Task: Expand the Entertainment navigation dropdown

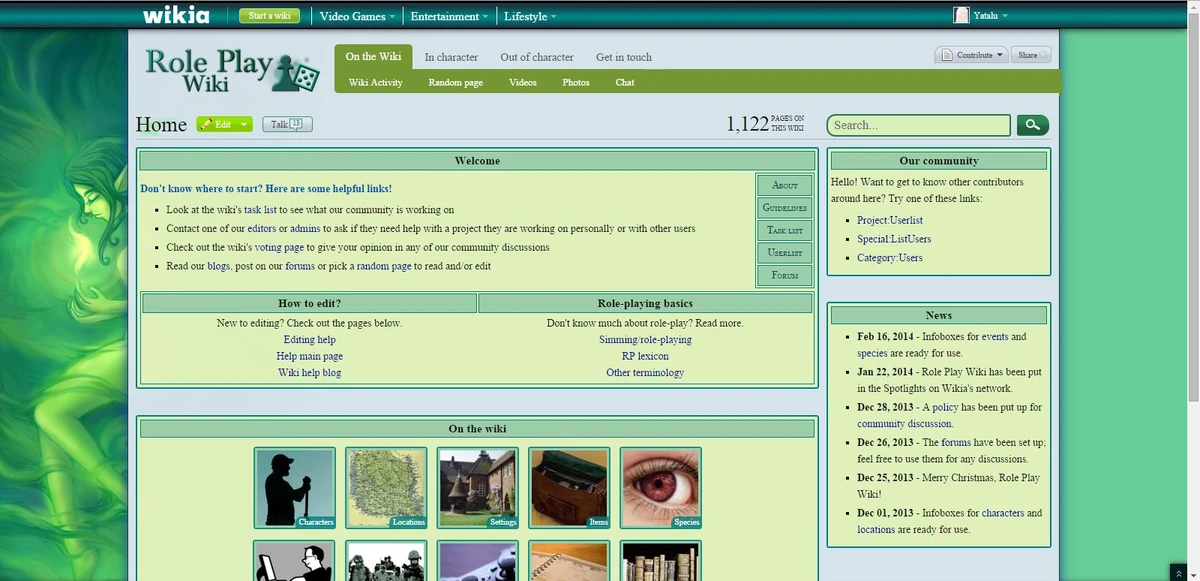Action: coord(447,16)
